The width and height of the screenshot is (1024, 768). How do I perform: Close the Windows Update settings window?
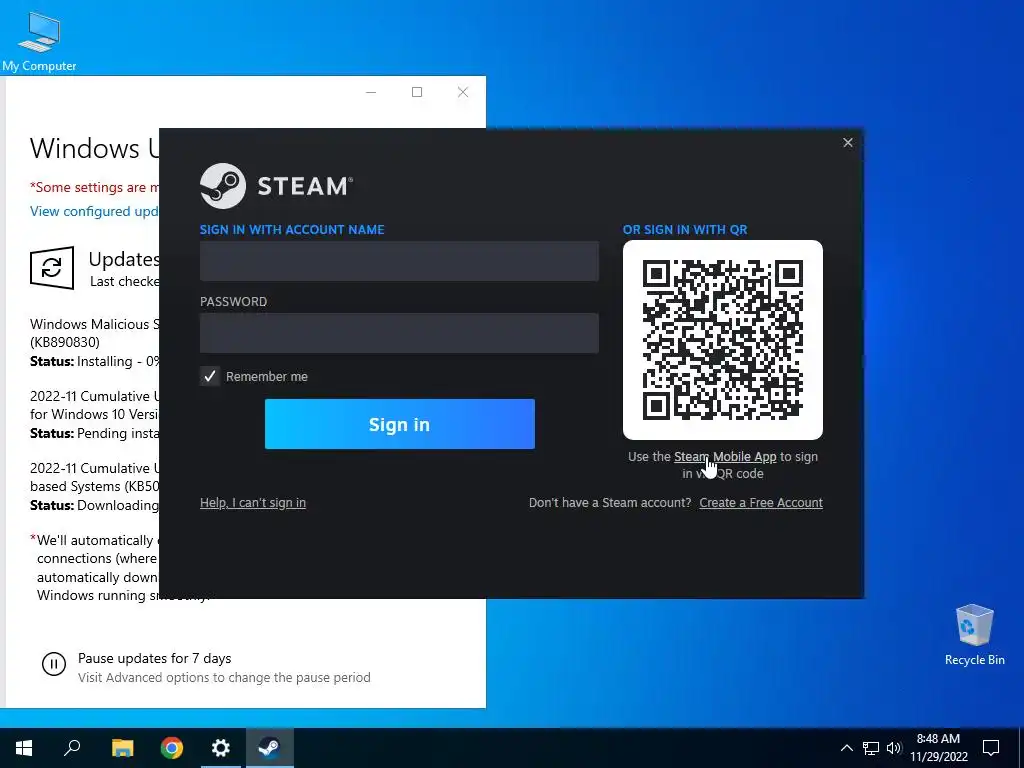point(462,92)
